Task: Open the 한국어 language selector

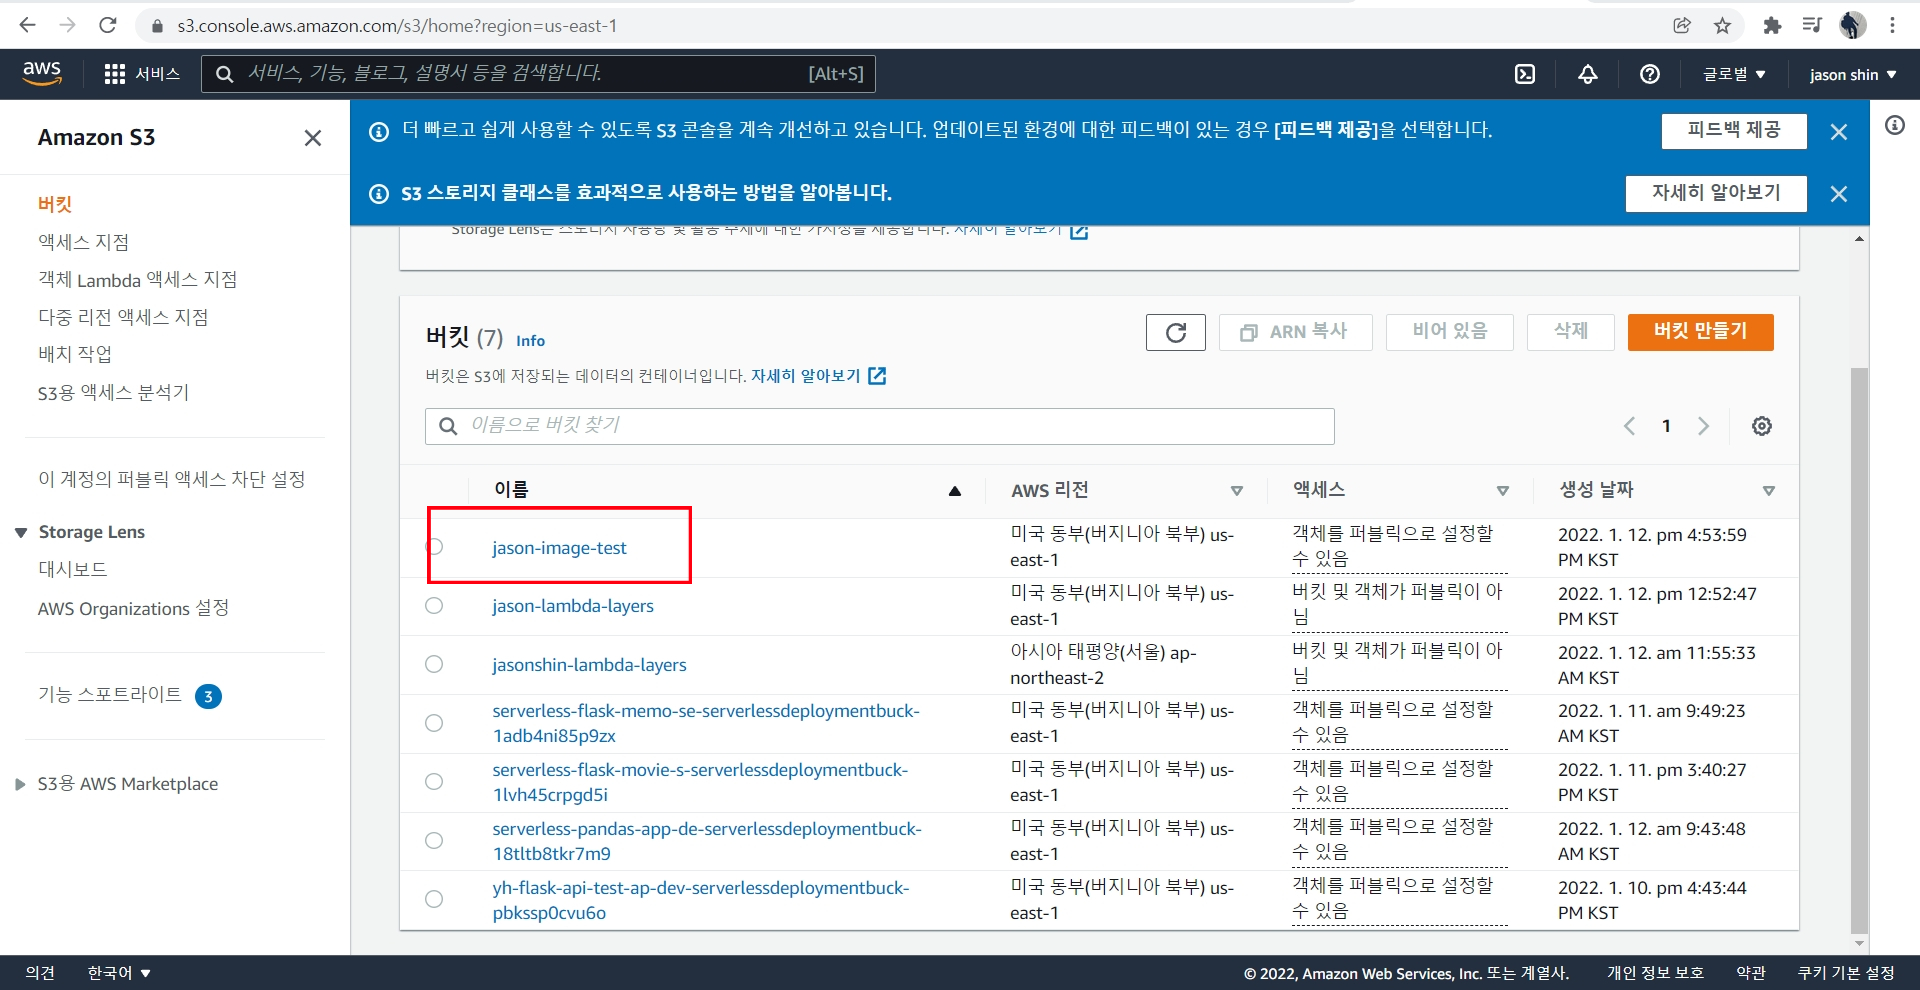Action: pyautogui.click(x=119, y=973)
